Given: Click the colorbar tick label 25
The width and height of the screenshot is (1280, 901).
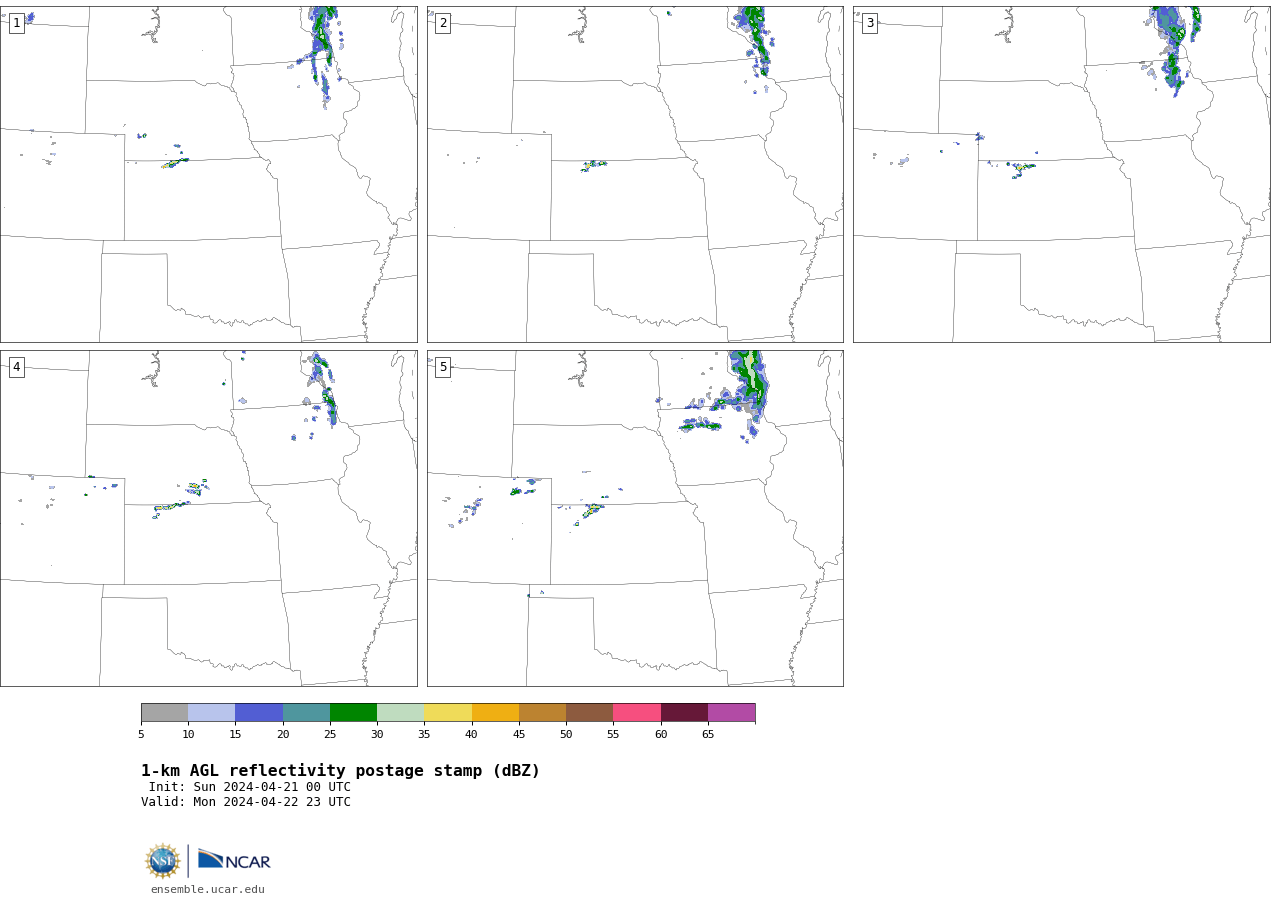Looking at the screenshot, I should point(330,735).
